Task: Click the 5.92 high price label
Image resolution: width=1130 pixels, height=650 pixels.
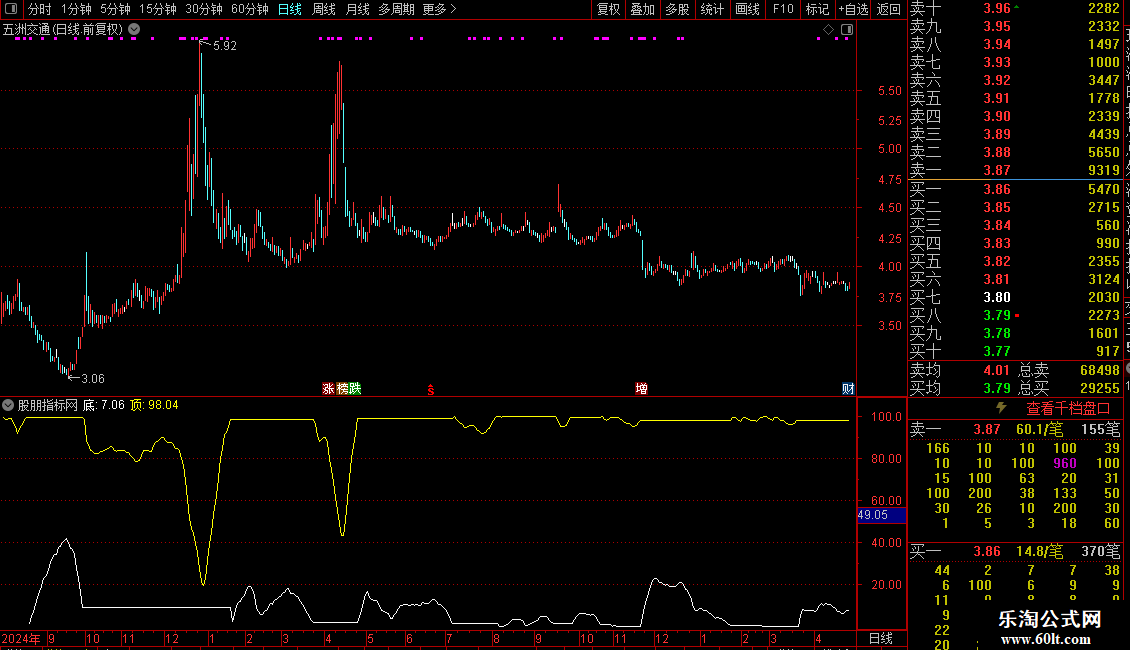Action: coord(225,45)
